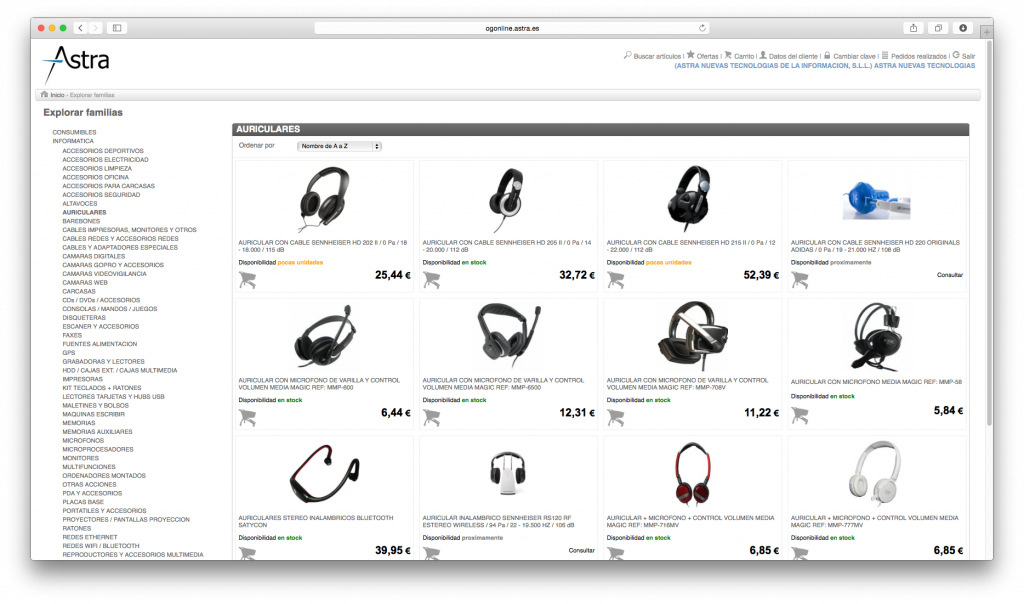Open AURICULAR CON CABLE SENNHEISER HD 205 II
The width and height of the screenshot is (1024, 604).
(507, 246)
